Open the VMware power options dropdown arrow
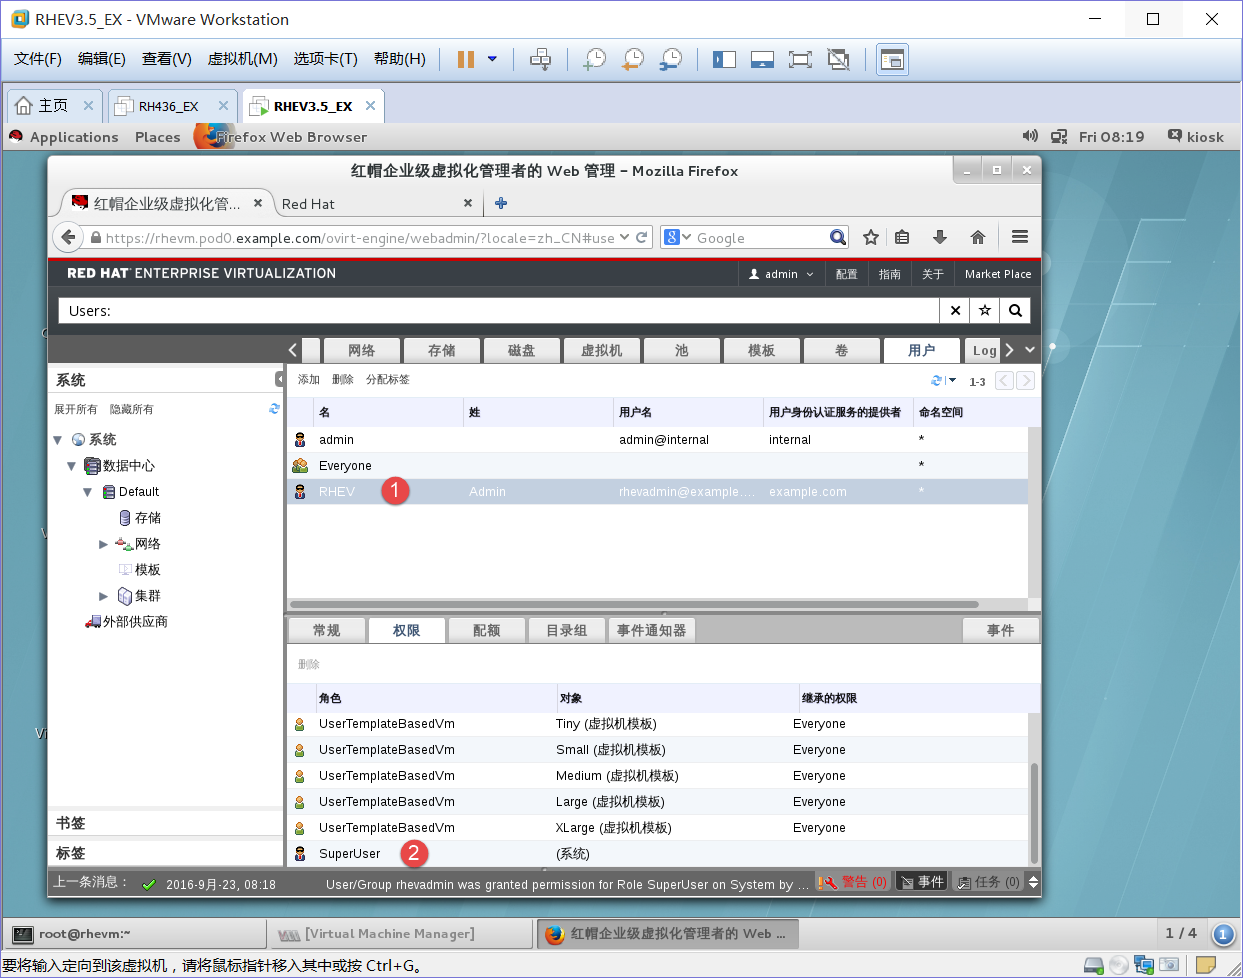This screenshot has height=978, width=1243. (492, 59)
